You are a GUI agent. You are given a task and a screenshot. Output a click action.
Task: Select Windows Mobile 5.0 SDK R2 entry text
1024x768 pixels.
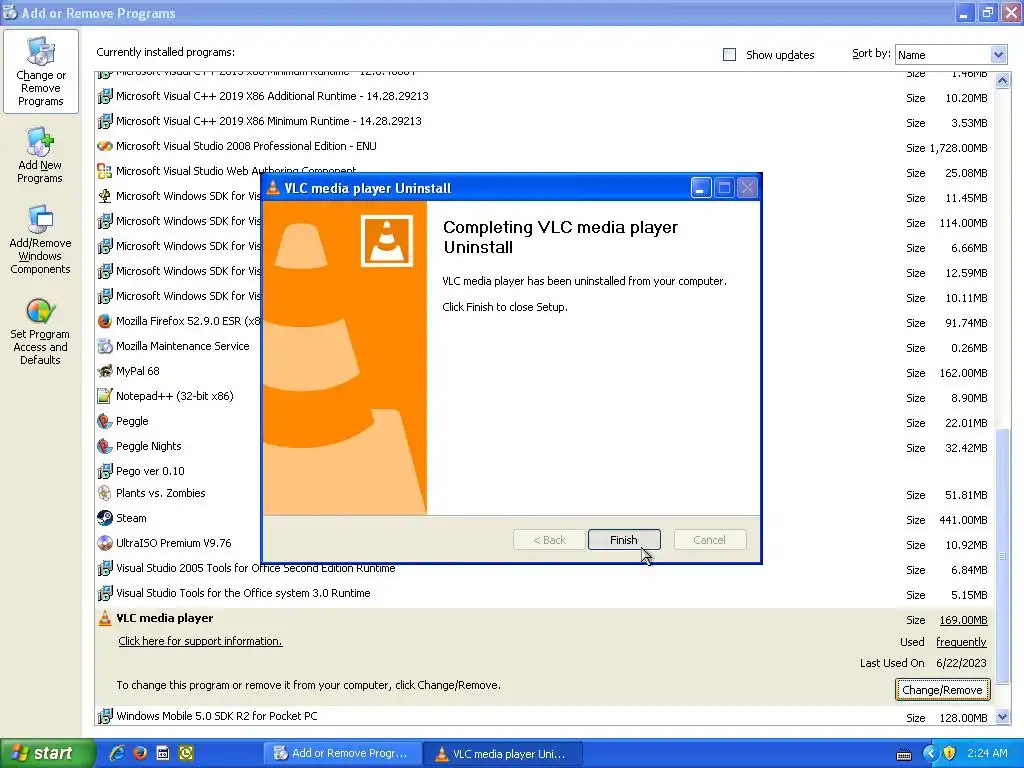click(x=217, y=716)
